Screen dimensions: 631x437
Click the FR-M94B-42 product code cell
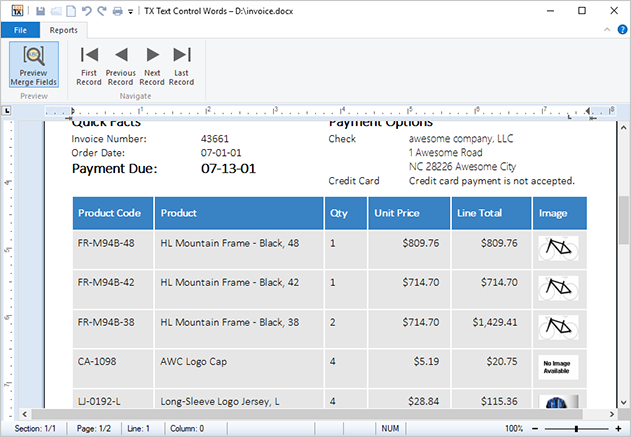(x=113, y=289)
